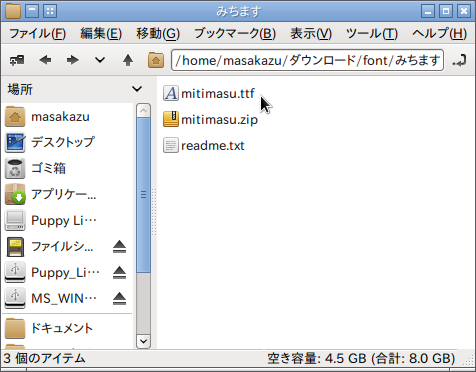476x372 pixels.
Task: Open ゴミ箱 trash in the sidebar
Action: (x=68, y=168)
